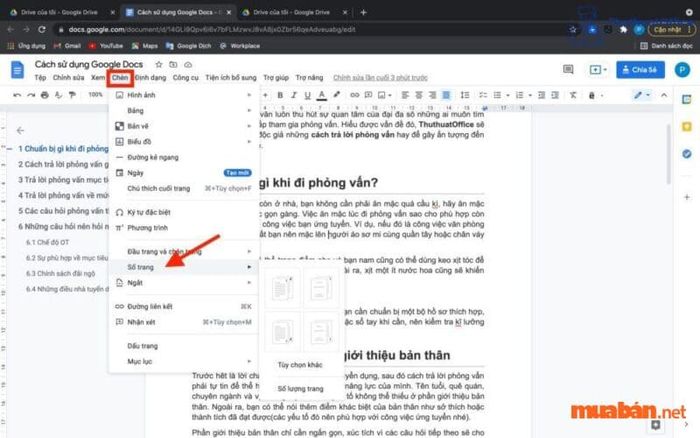Star the document next to title
The width and height of the screenshot is (700, 438).
158,65
